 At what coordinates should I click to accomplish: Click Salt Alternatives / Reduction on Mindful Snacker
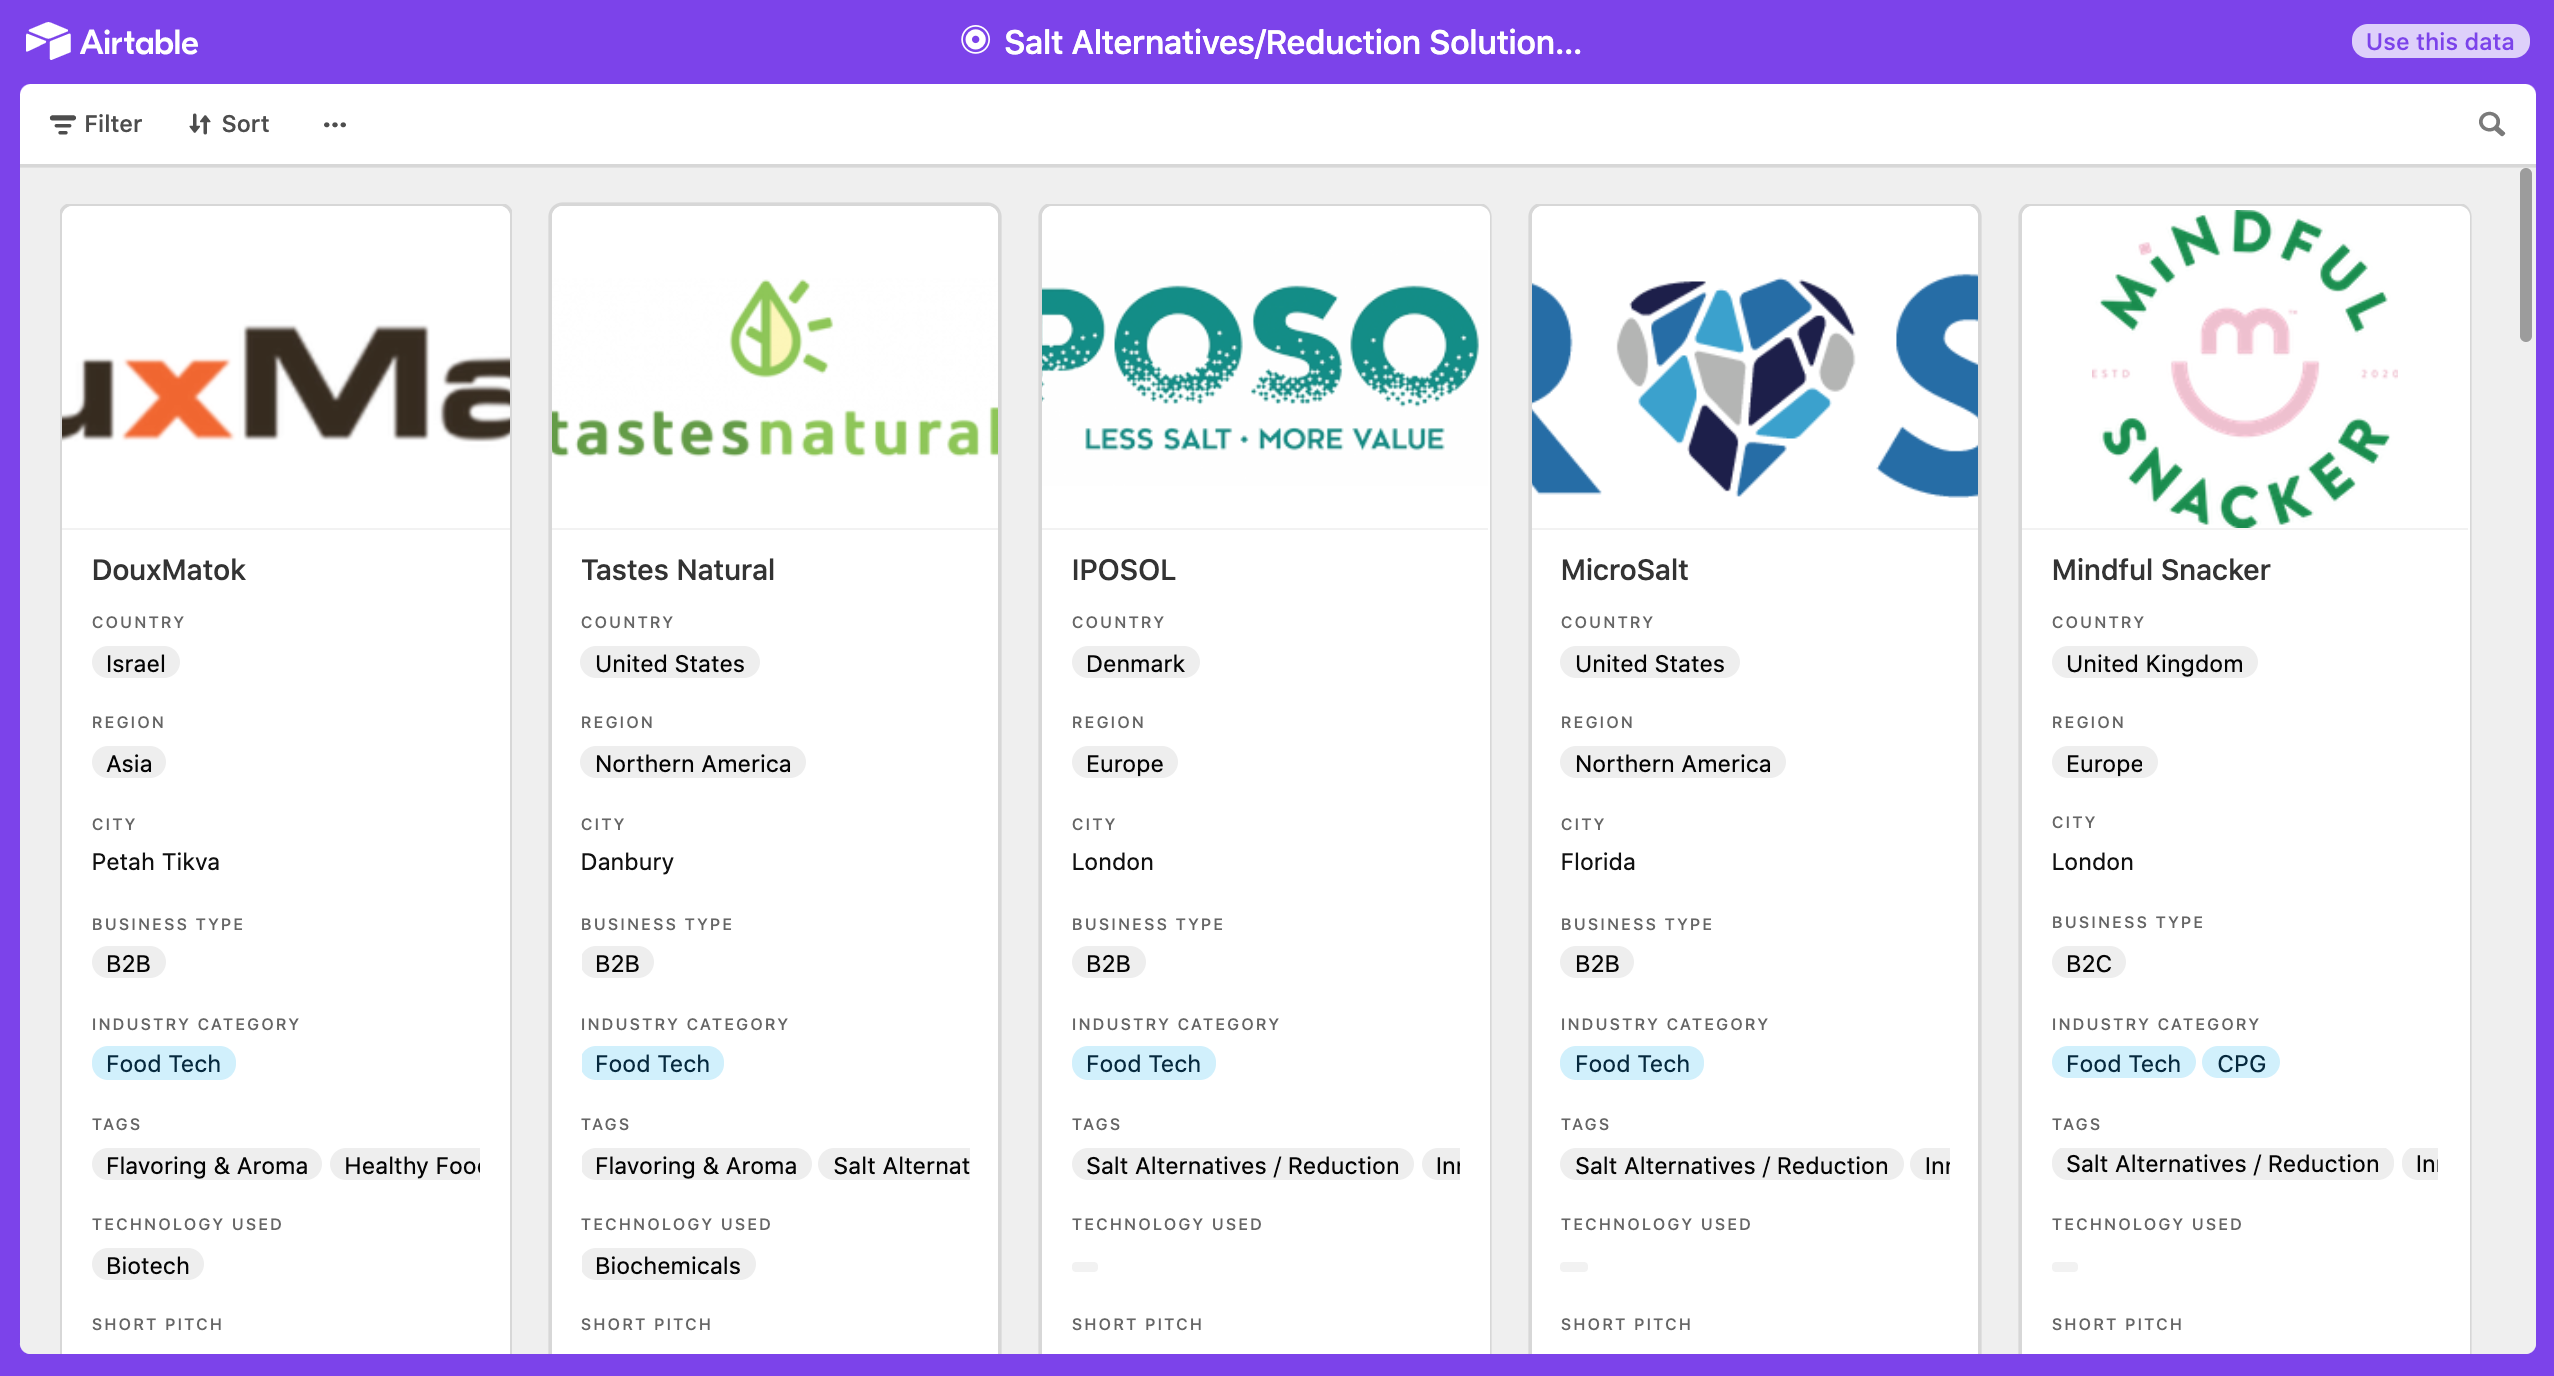[2222, 1163]
